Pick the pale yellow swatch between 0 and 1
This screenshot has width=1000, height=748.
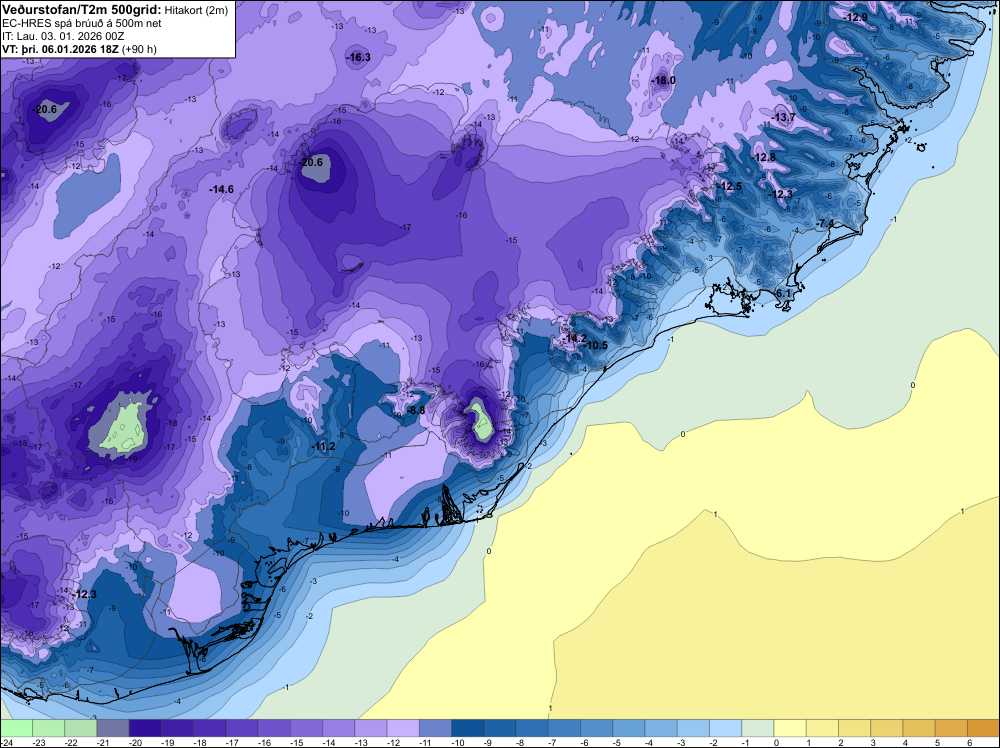[x=790, y=728]
